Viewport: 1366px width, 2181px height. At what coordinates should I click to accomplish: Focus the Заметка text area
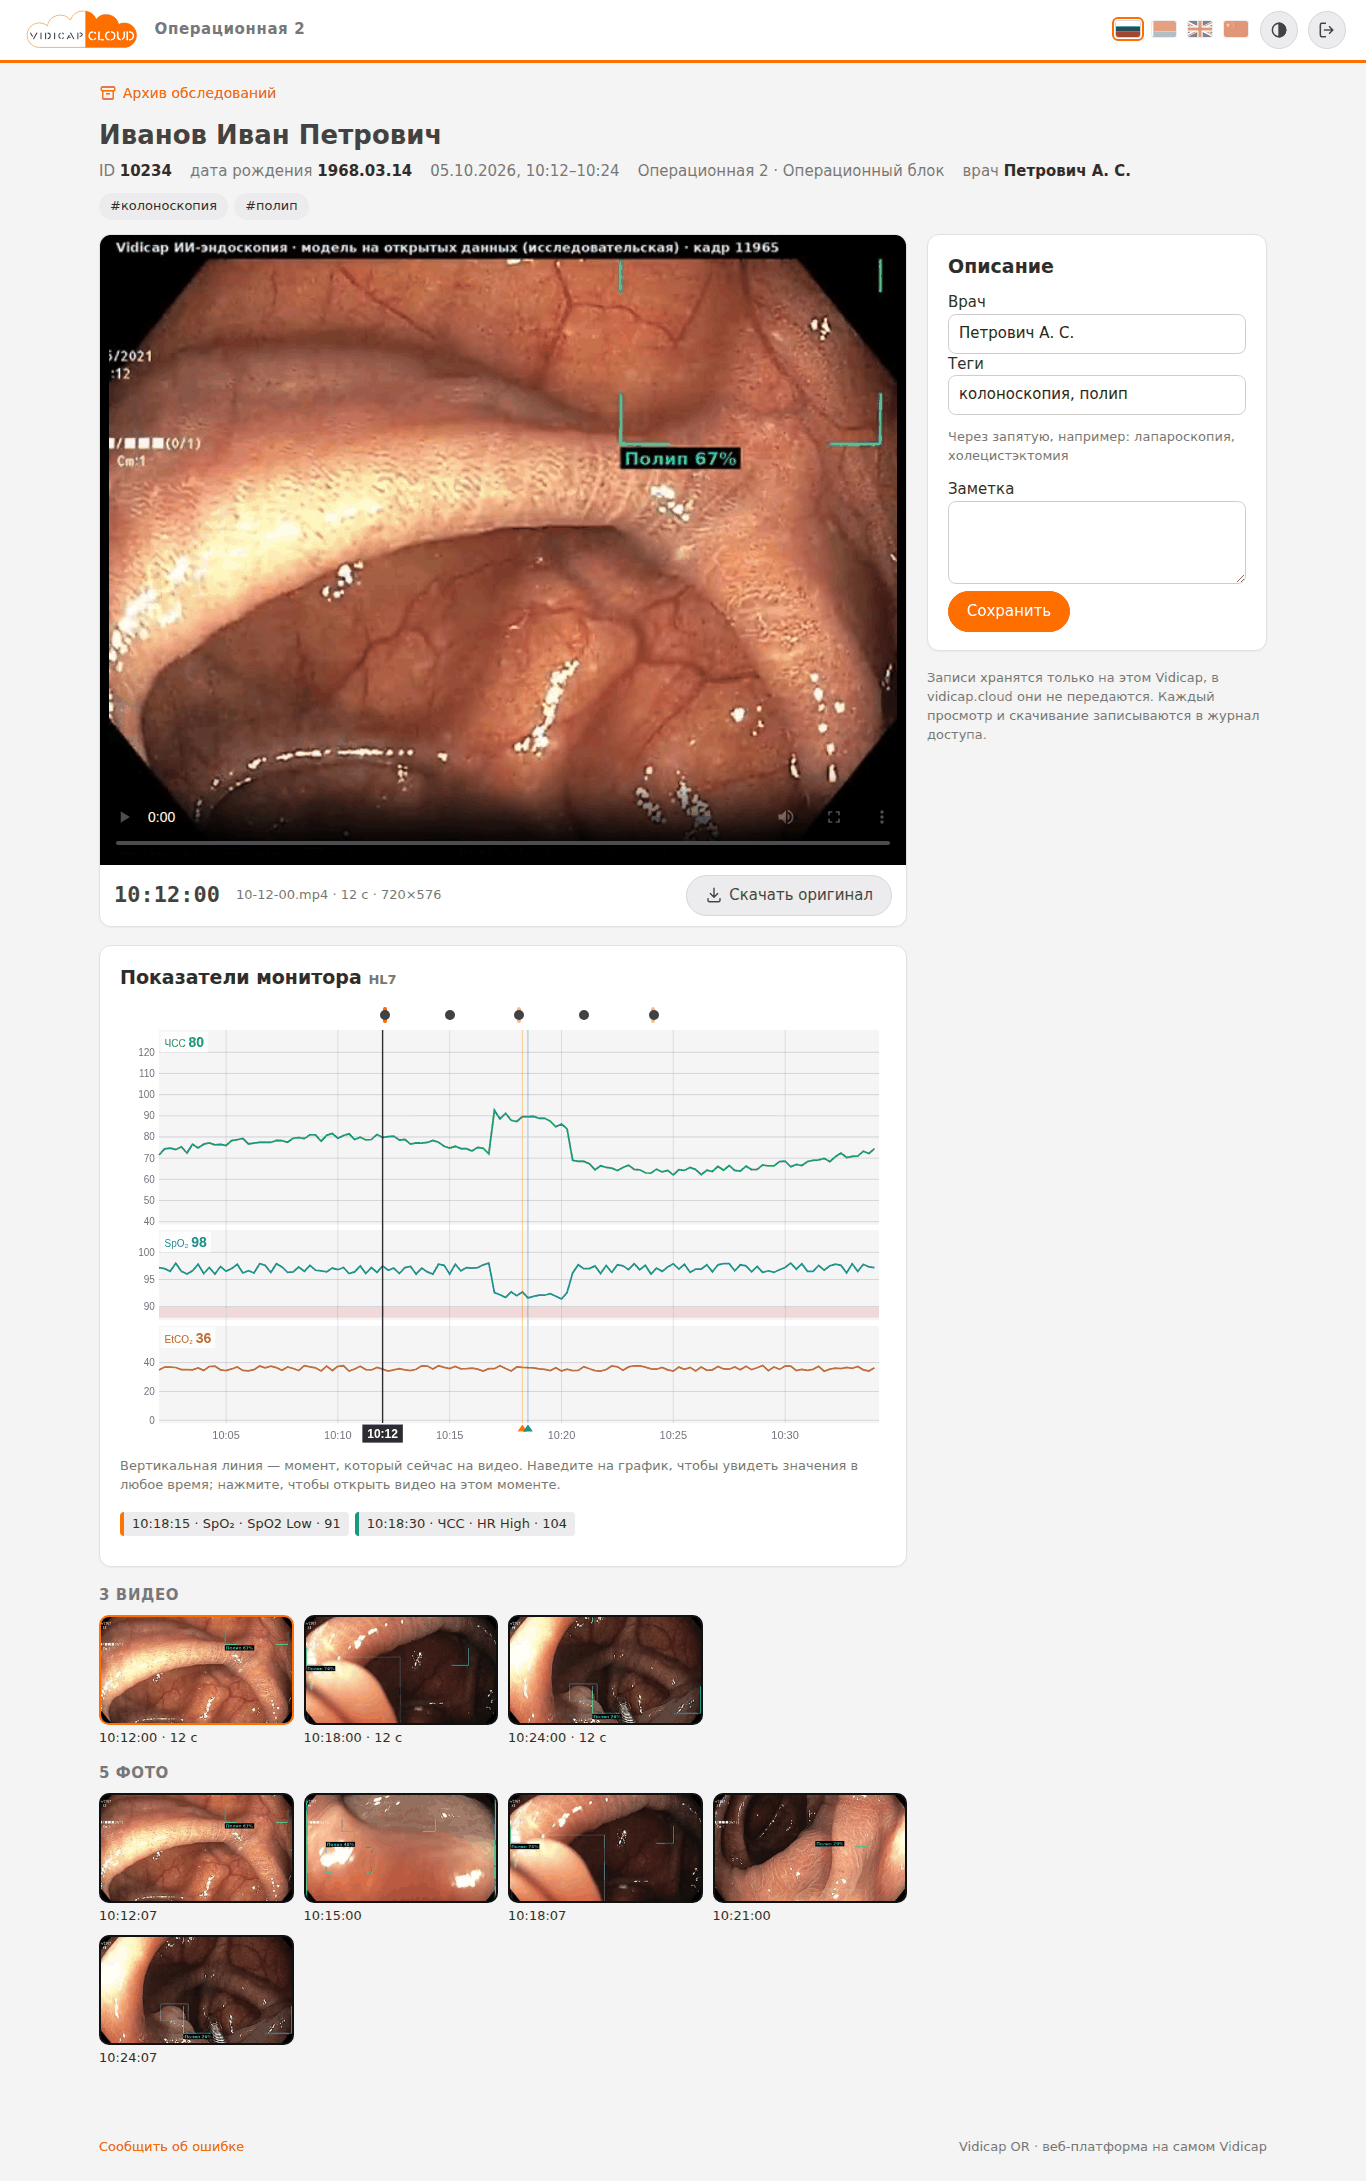(1097, 542)
